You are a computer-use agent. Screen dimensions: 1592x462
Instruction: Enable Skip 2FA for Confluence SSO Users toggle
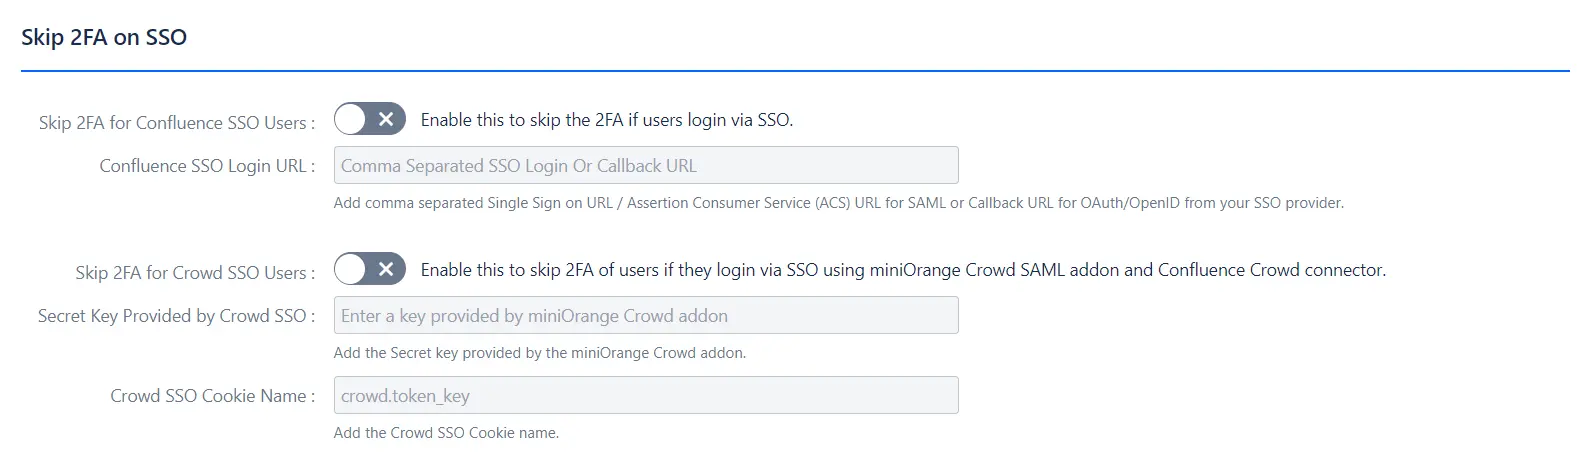tap(369, 120)
